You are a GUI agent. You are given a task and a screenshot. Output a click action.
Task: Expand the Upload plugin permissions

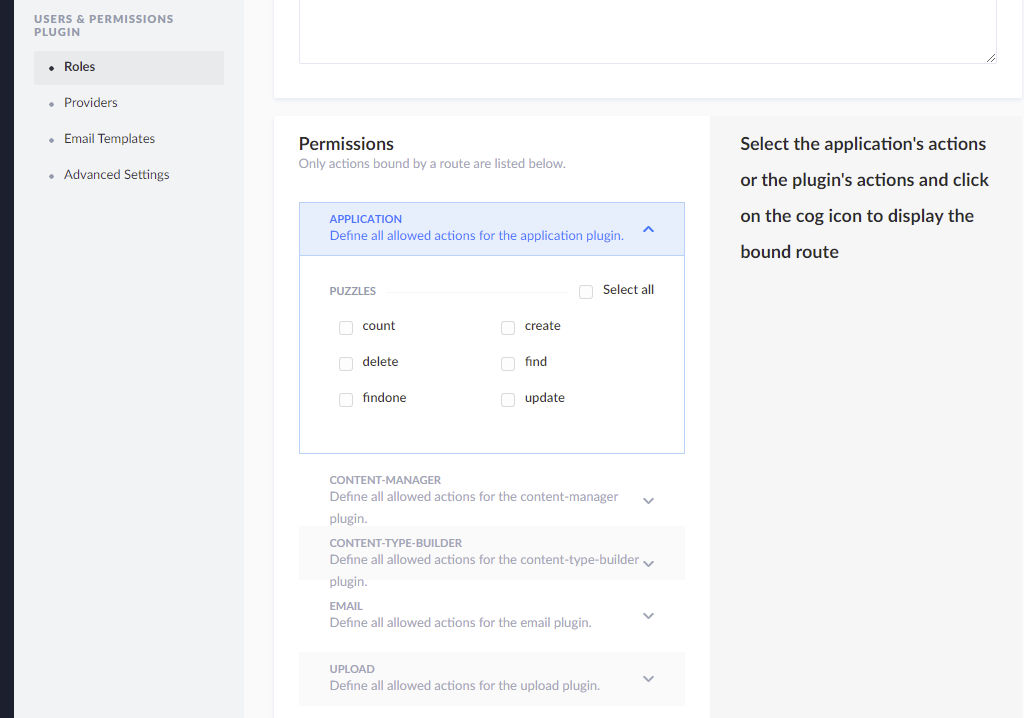(464, 677)
